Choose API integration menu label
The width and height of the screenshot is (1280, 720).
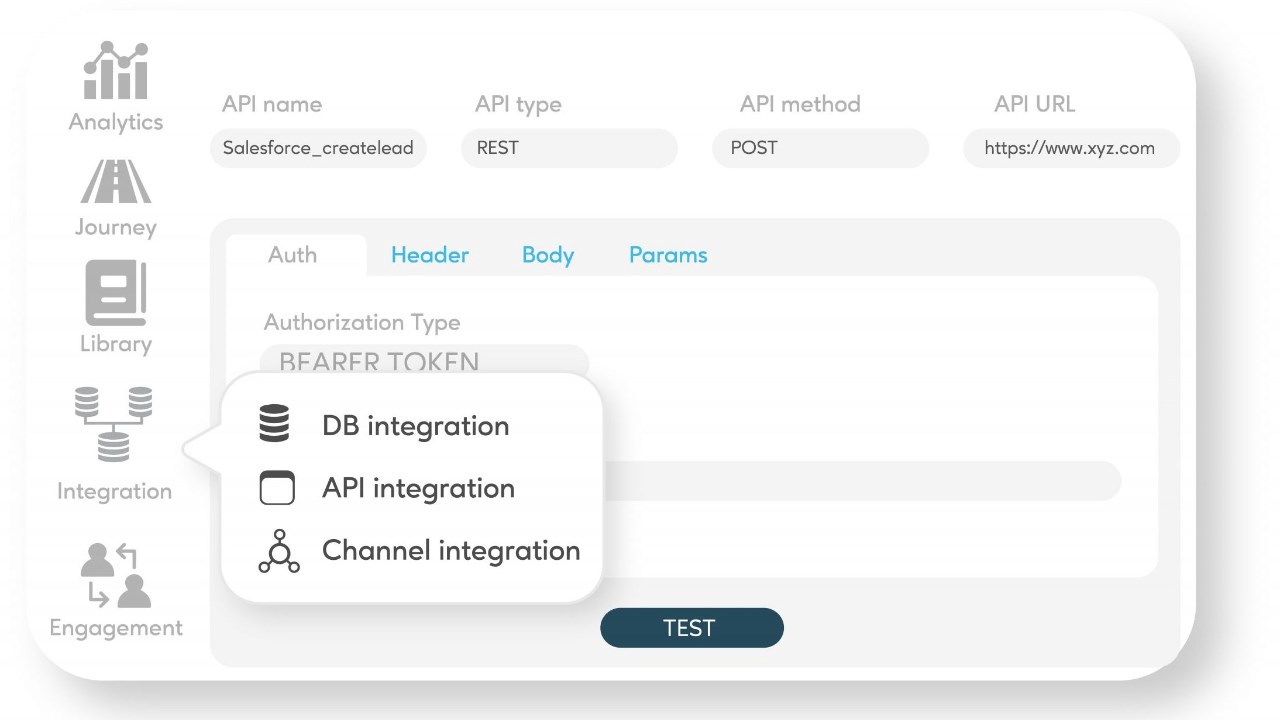pos(418,488)
